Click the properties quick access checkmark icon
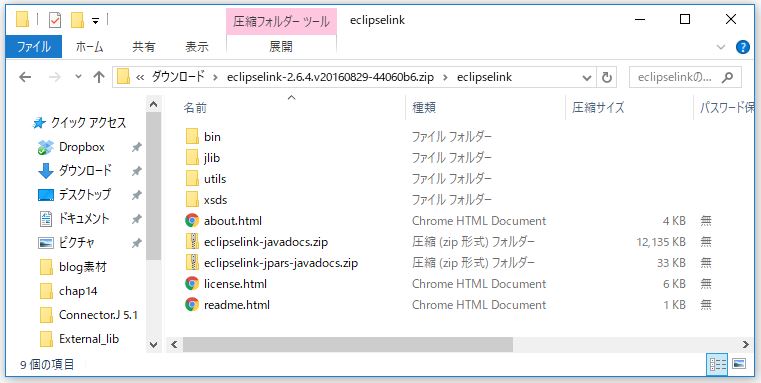Image resolution: width=761 pixels, height=383 pixels. 55,20
